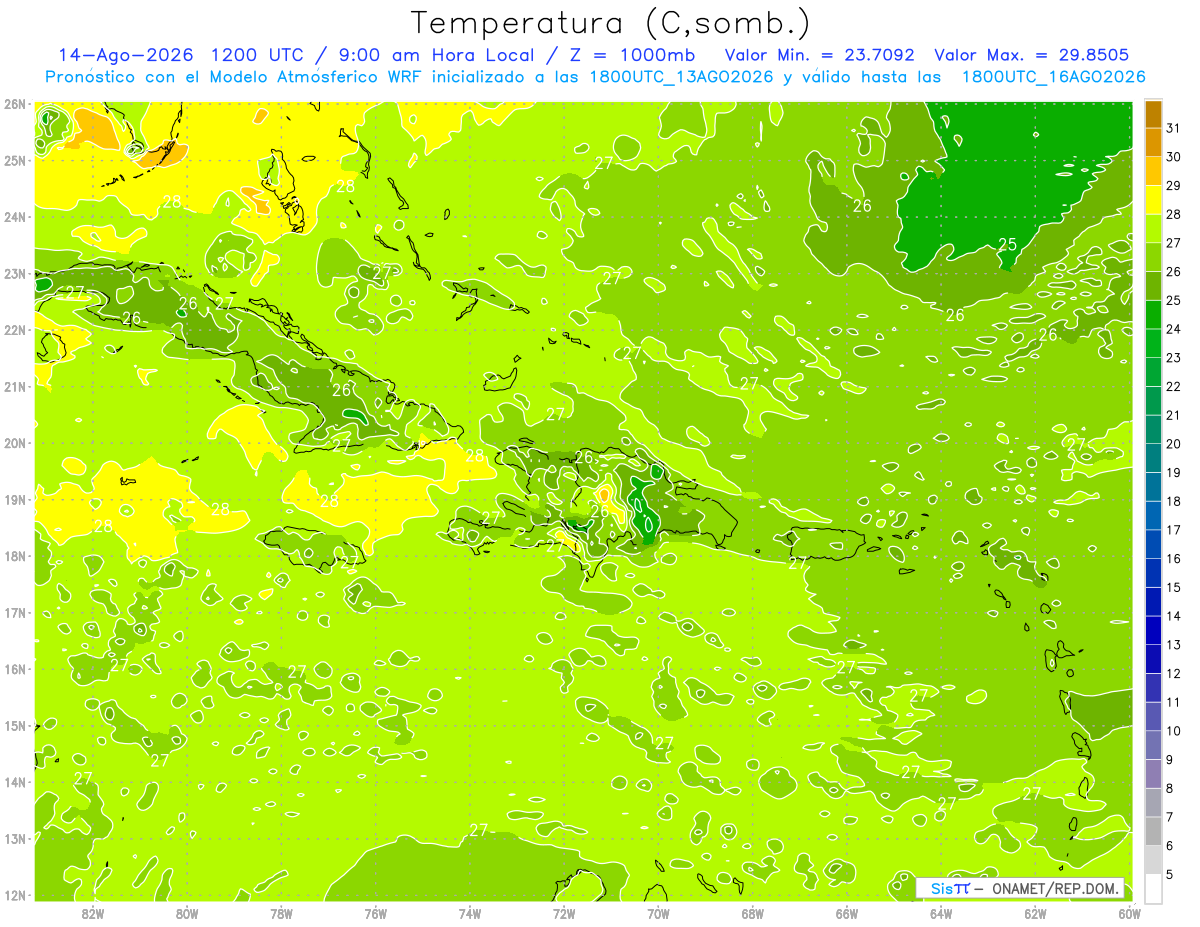Click the '64W' longitude axis label
This screenshot has height=927, width=1200.
[941, 913]
